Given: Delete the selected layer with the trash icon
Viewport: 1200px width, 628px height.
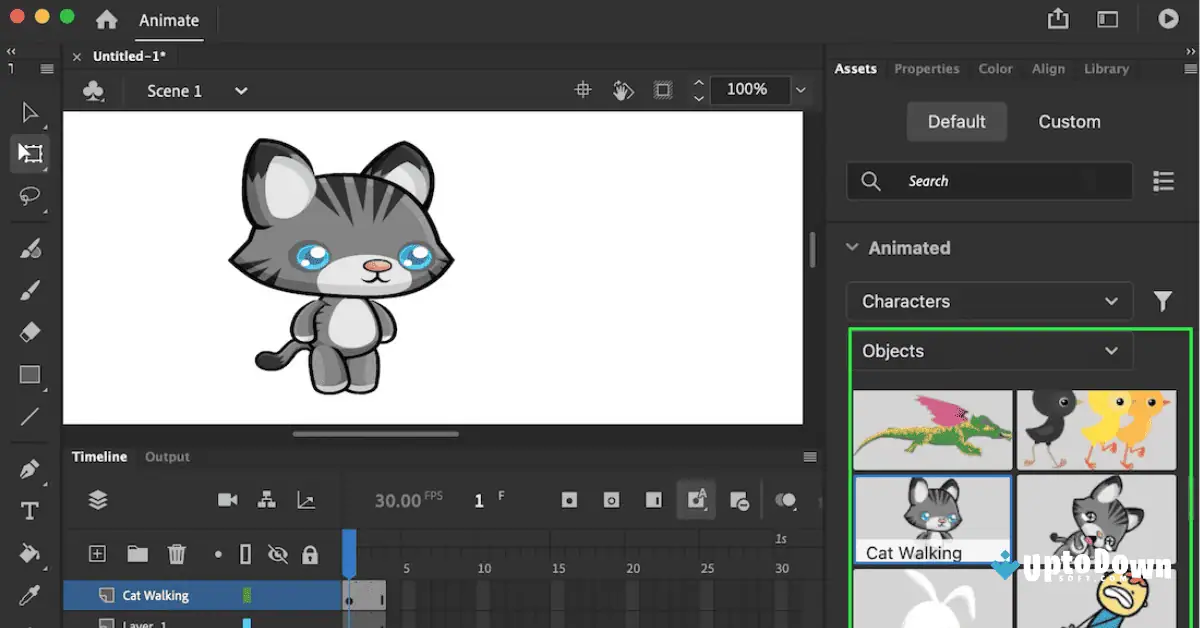Looking at the screenshot, I should pyautogui.click(x=177, y=553).
